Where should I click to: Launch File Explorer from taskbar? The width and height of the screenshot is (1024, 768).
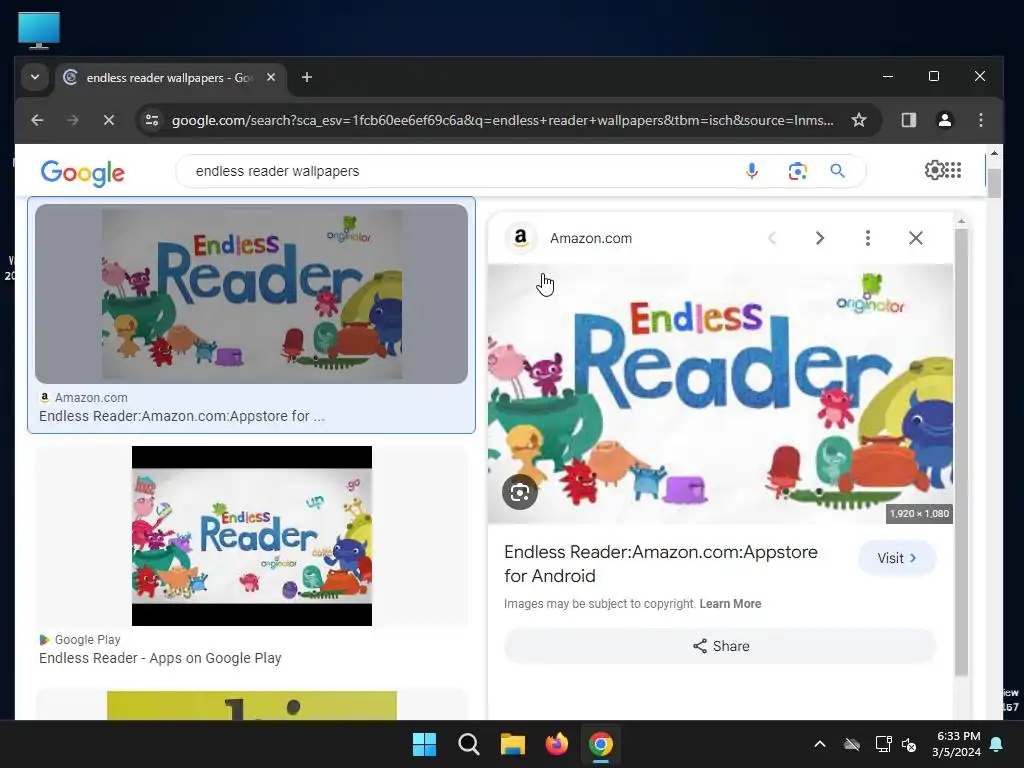click(x=513, y=744)
